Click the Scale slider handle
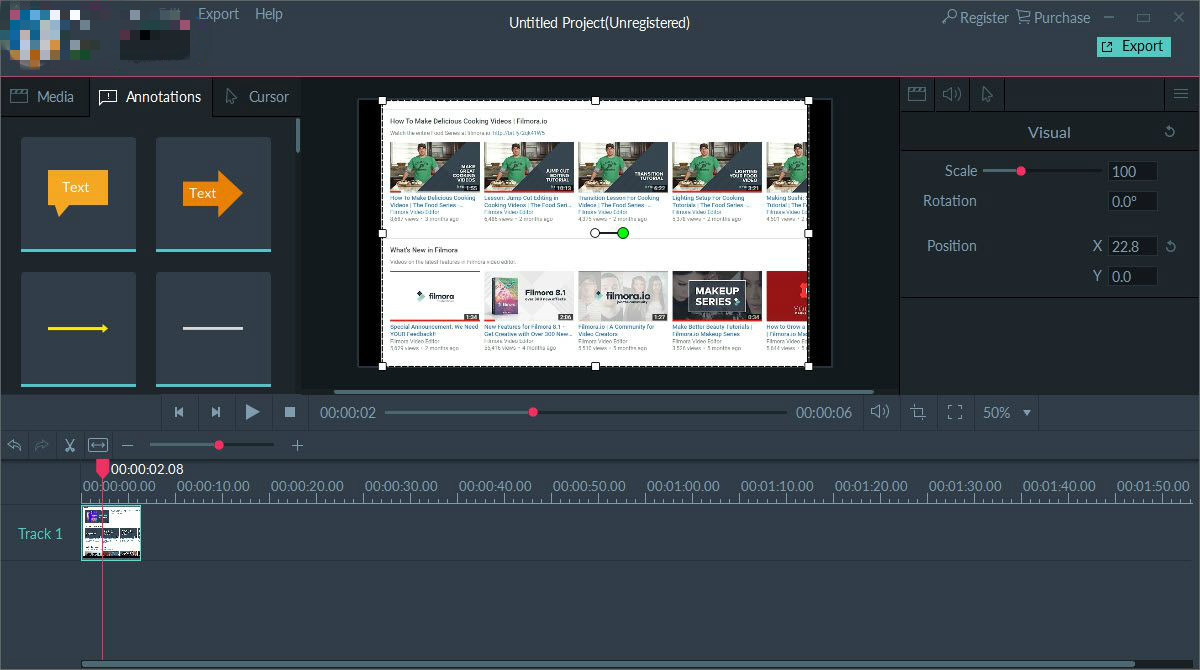 click(1021, 171)
